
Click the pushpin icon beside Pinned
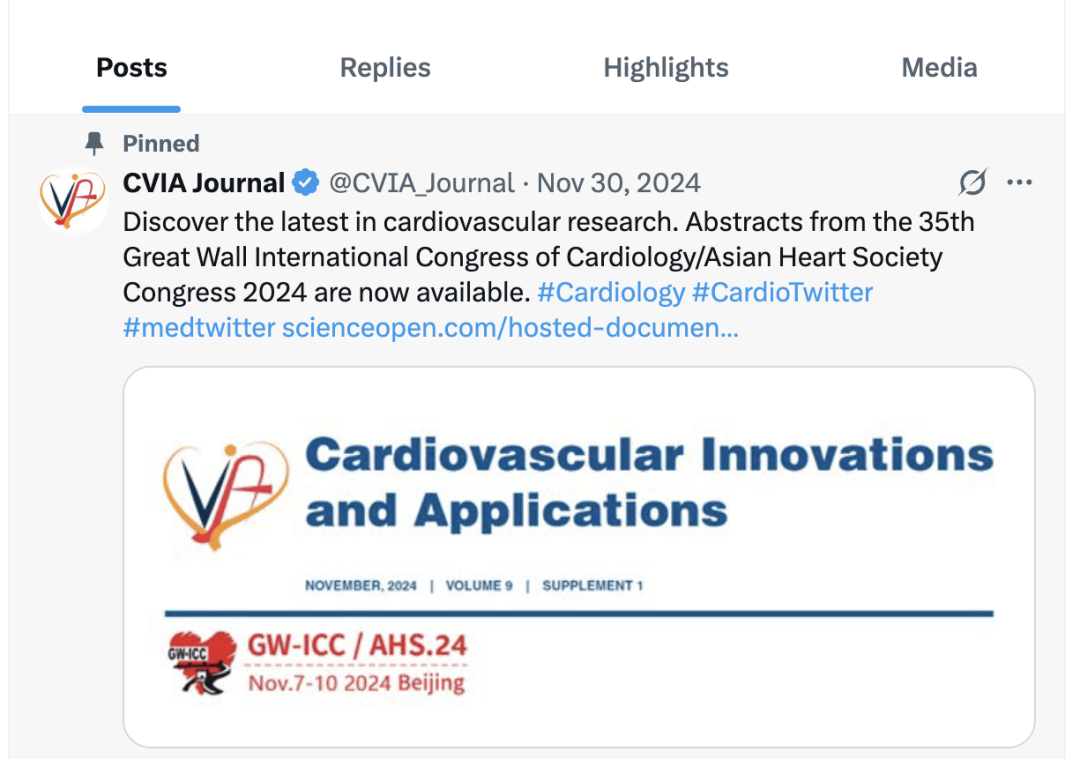95,144
